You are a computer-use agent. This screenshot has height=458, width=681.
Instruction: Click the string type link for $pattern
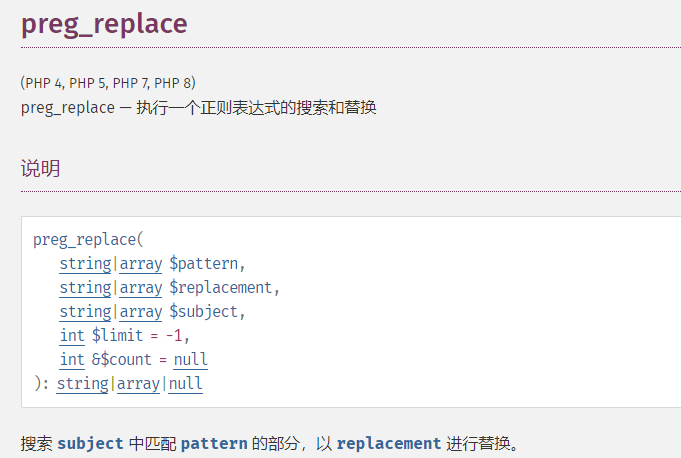click(x=85, y=264)
